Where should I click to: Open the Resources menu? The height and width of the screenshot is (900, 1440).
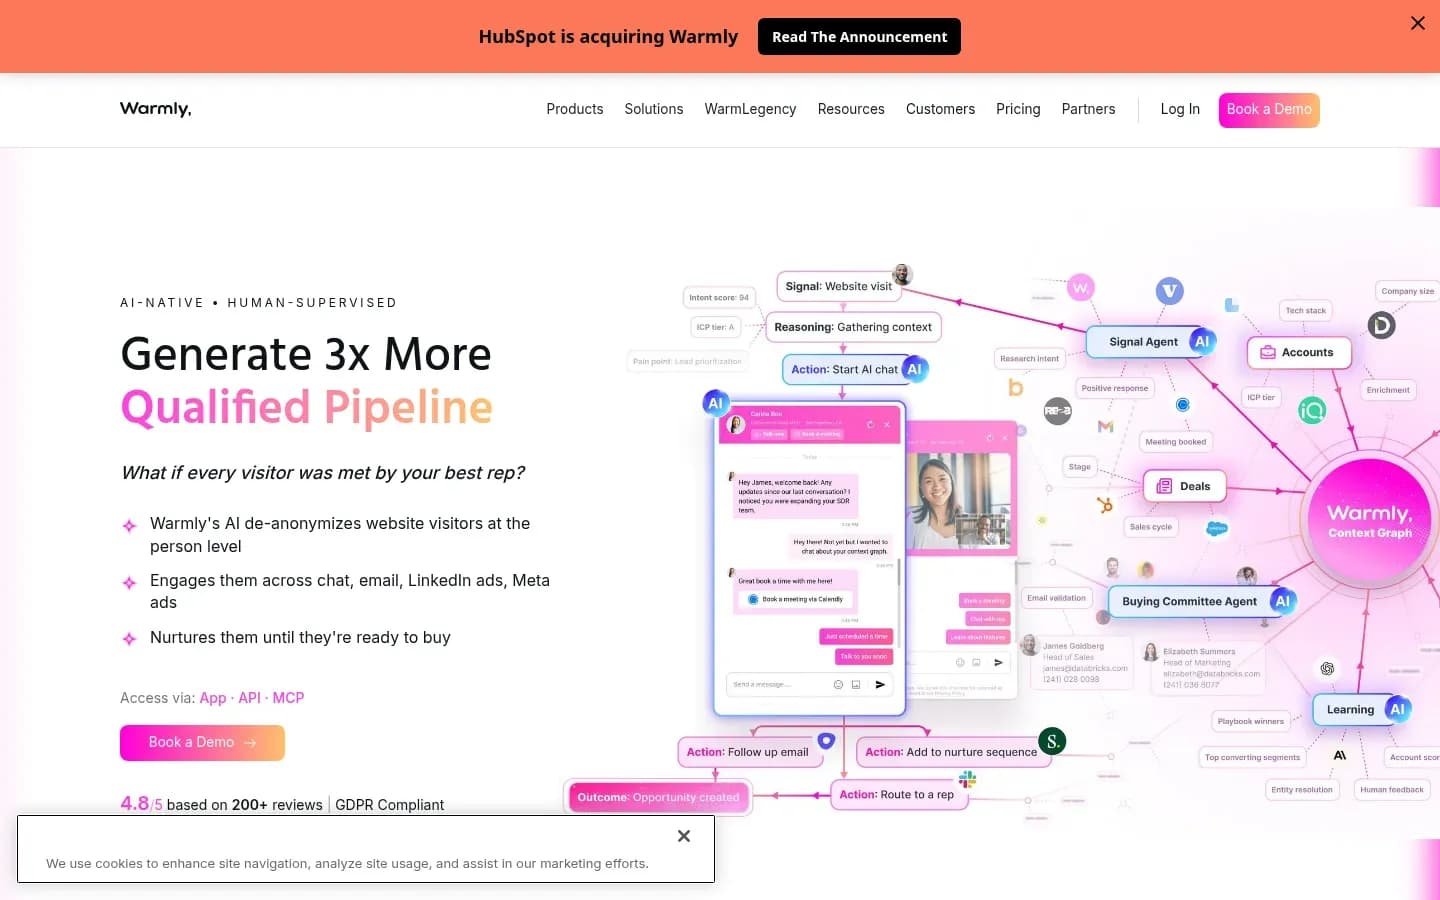pos(851,109)
